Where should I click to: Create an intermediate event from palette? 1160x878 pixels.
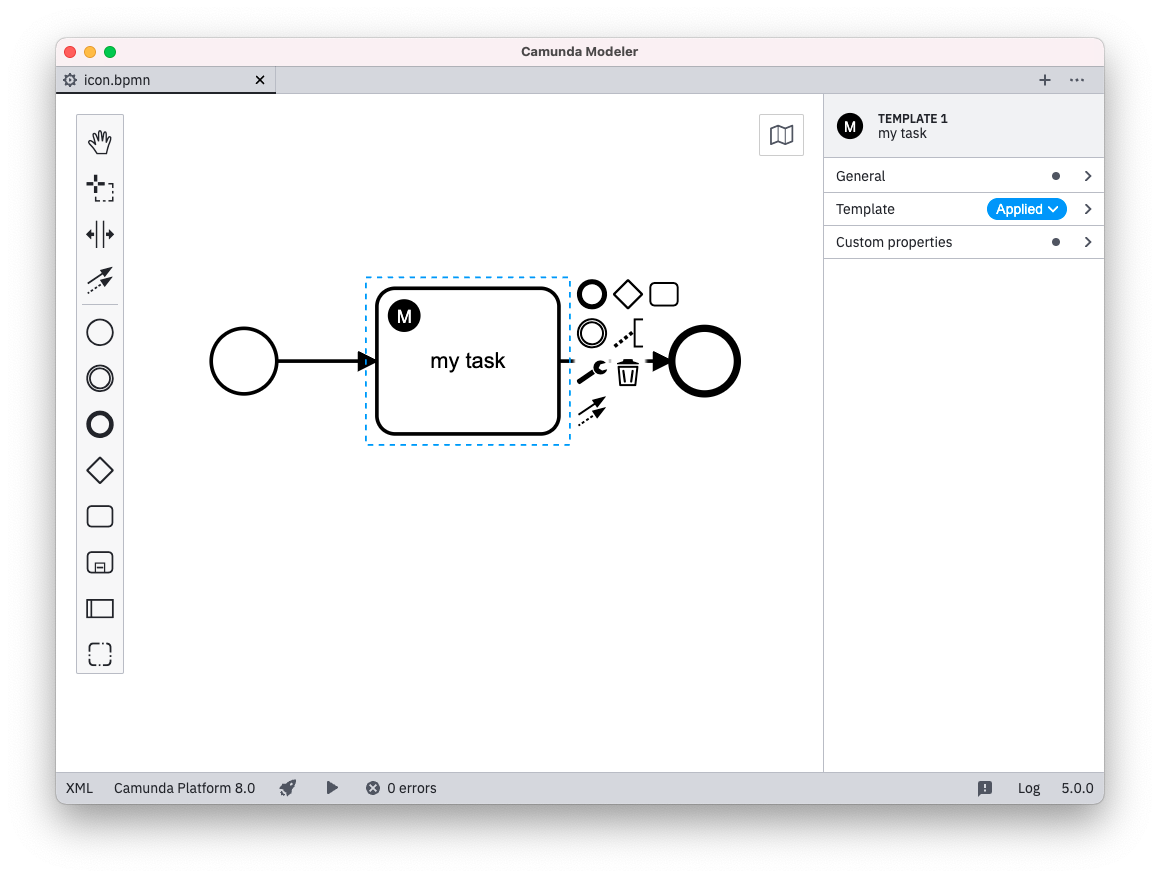click(100, 379)
